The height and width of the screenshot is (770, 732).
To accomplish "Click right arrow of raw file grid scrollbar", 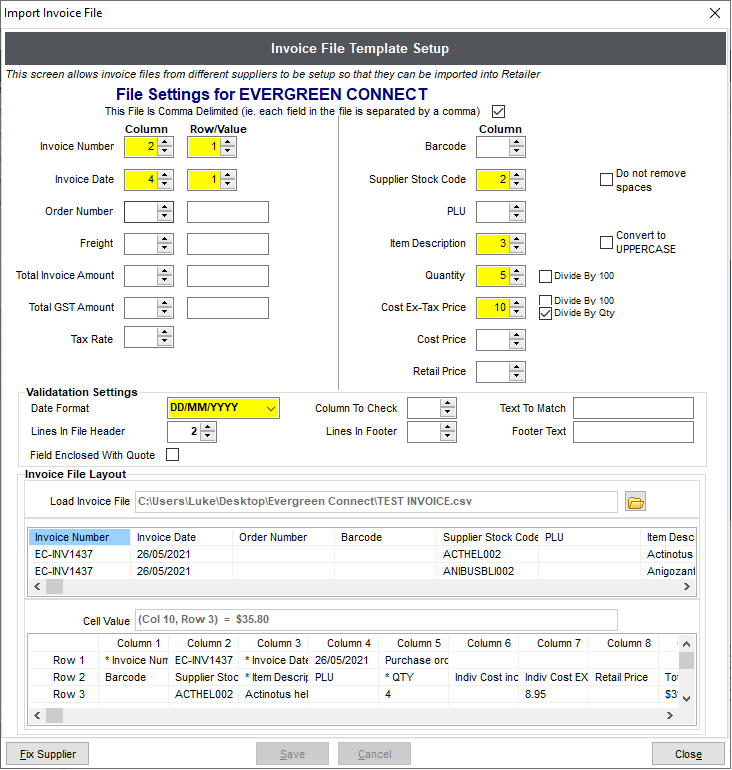I will pos(670,716).
